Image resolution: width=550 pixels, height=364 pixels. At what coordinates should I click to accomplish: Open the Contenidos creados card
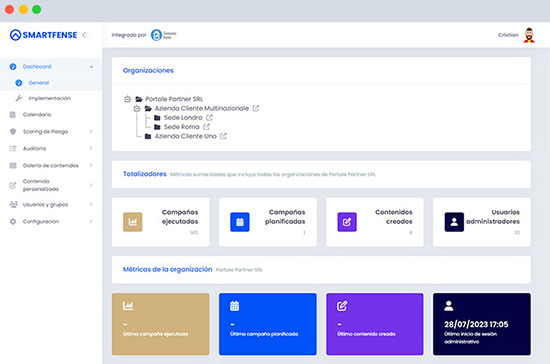click(375, 222)
